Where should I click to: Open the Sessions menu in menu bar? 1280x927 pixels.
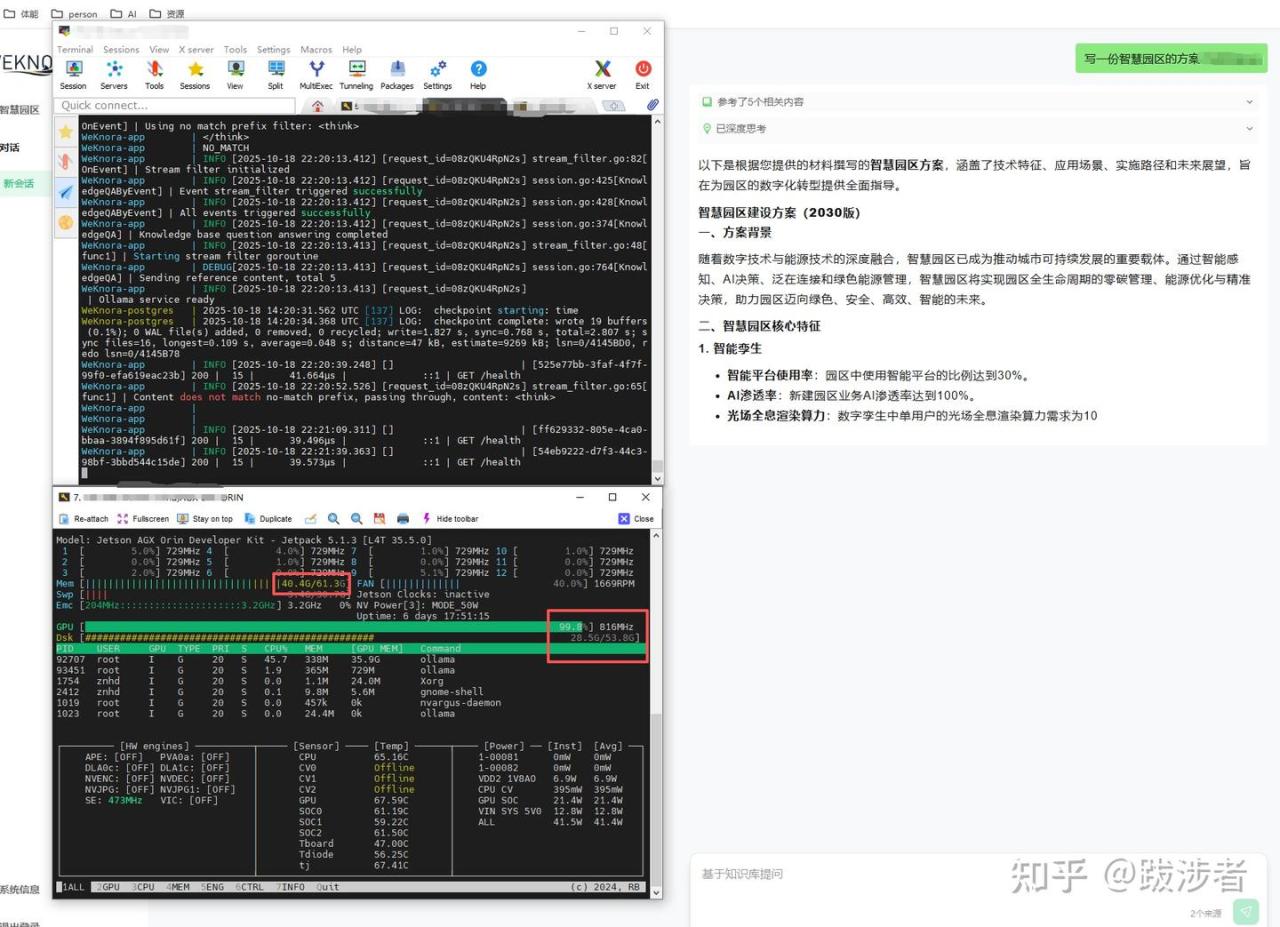coord(121,49)
